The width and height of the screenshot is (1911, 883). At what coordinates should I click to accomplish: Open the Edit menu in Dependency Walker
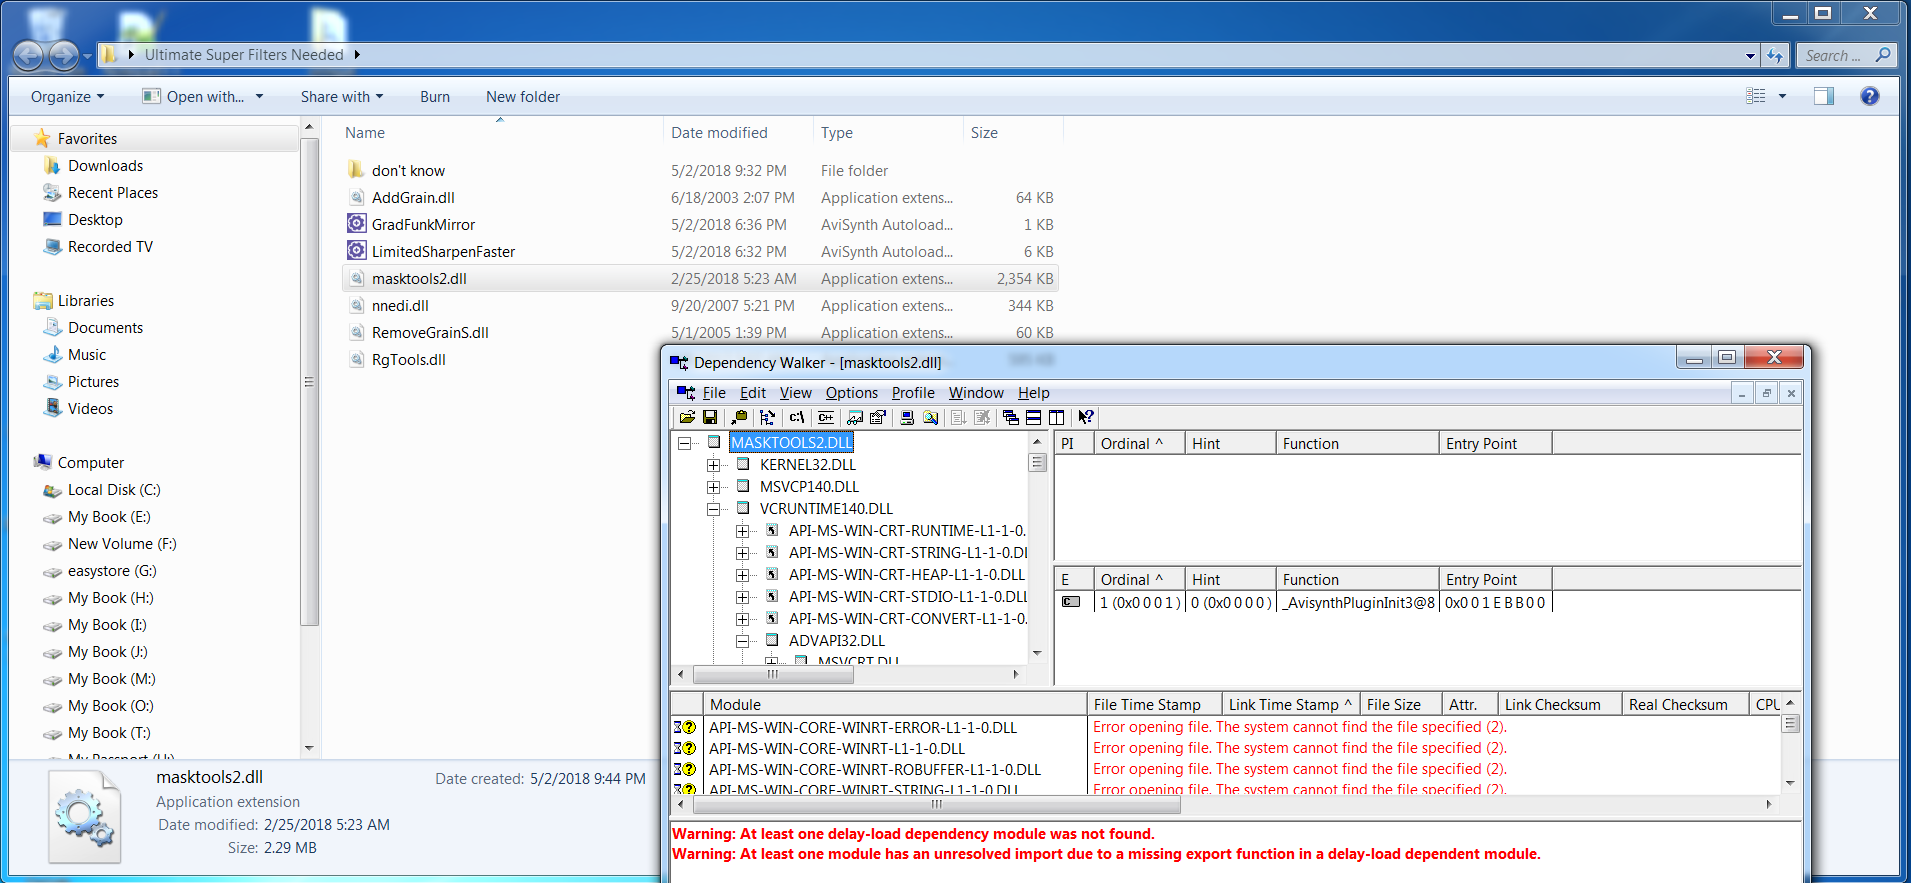click(753, 393)
